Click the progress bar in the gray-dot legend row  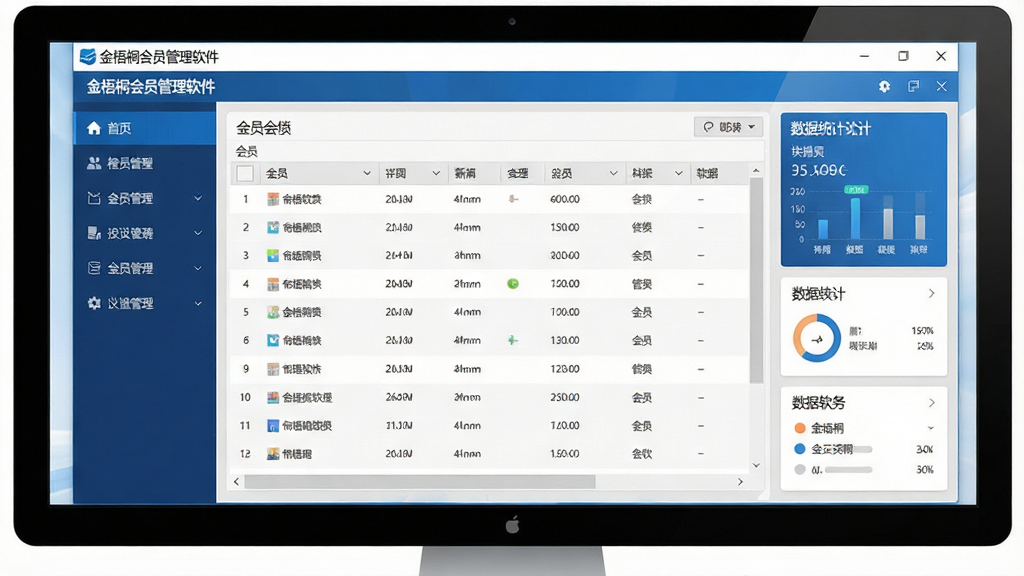pos(848,470)
